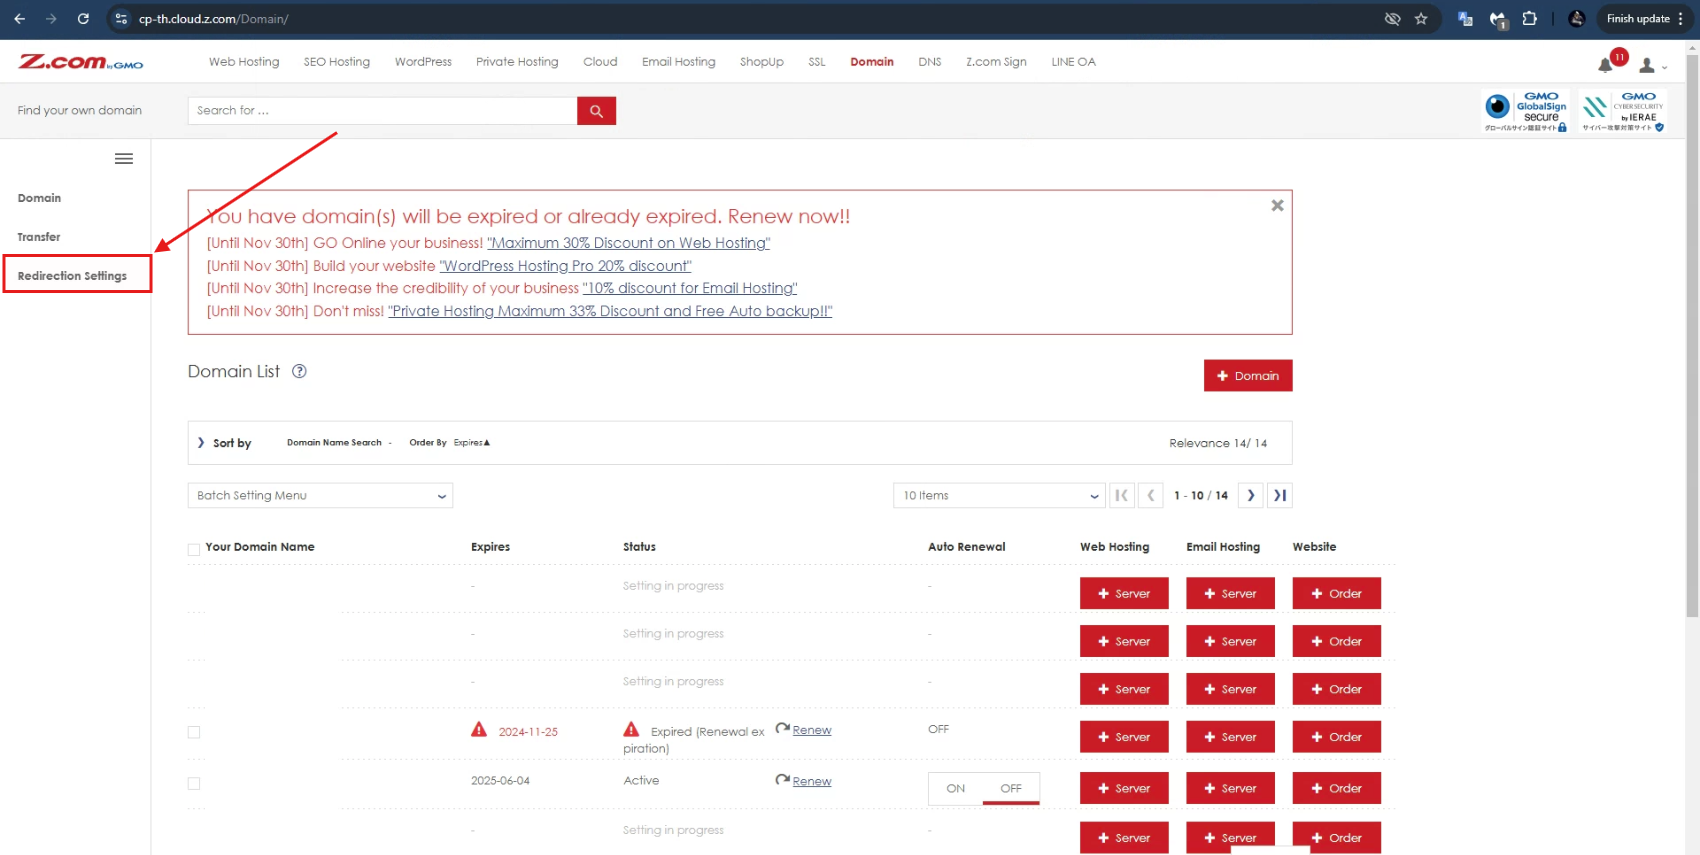Click the red search magnifier button
Image resolution: width=1700 pixels, height=855 pixels.
pos(596,111)
